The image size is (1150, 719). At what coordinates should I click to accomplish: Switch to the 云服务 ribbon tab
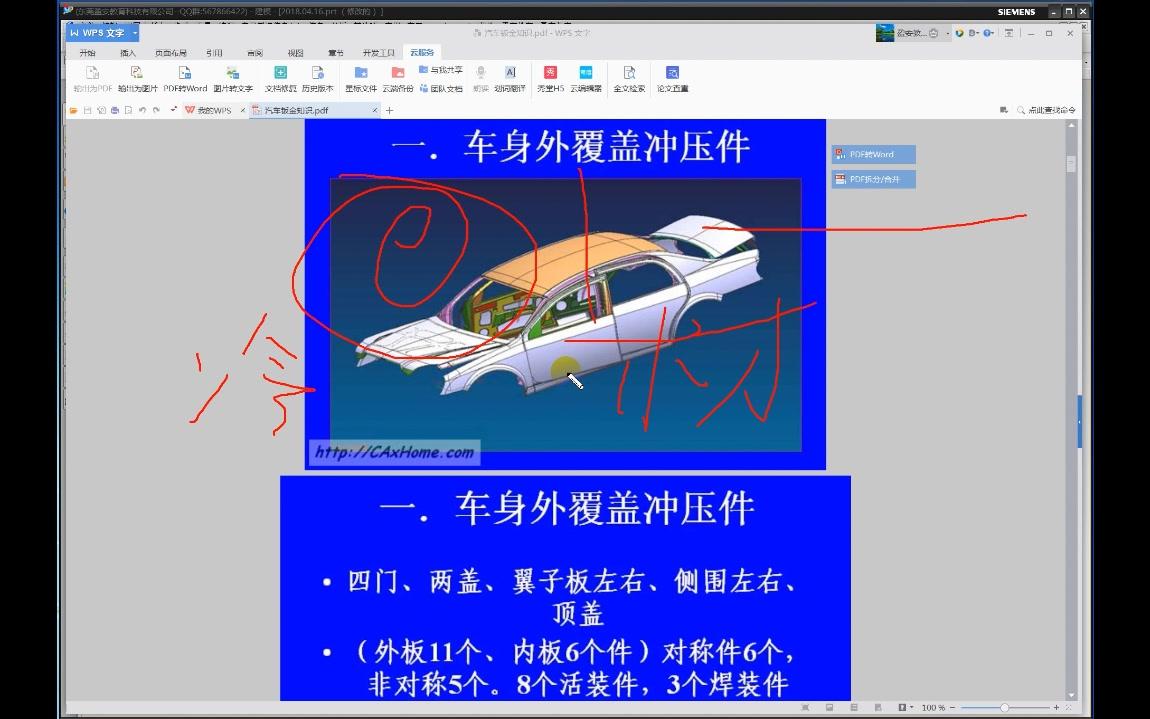pos(420,52)
